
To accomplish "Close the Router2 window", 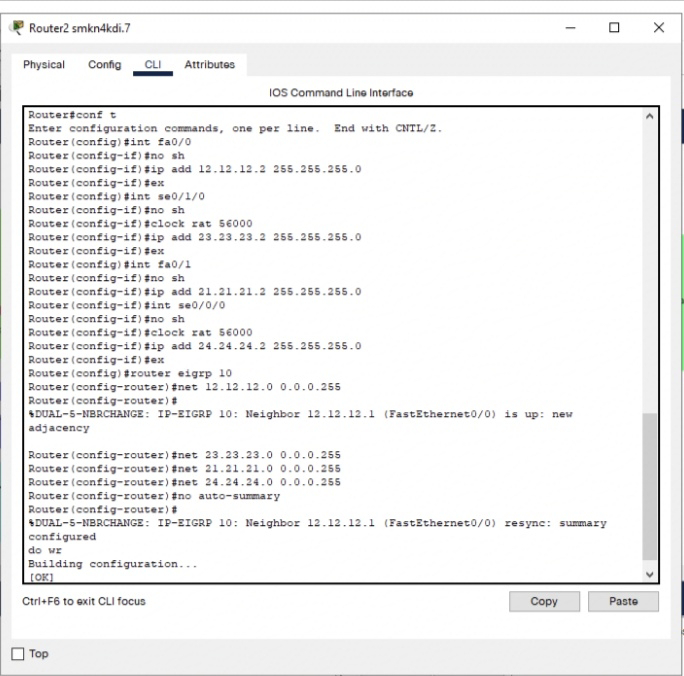I will tap(659, 28).
